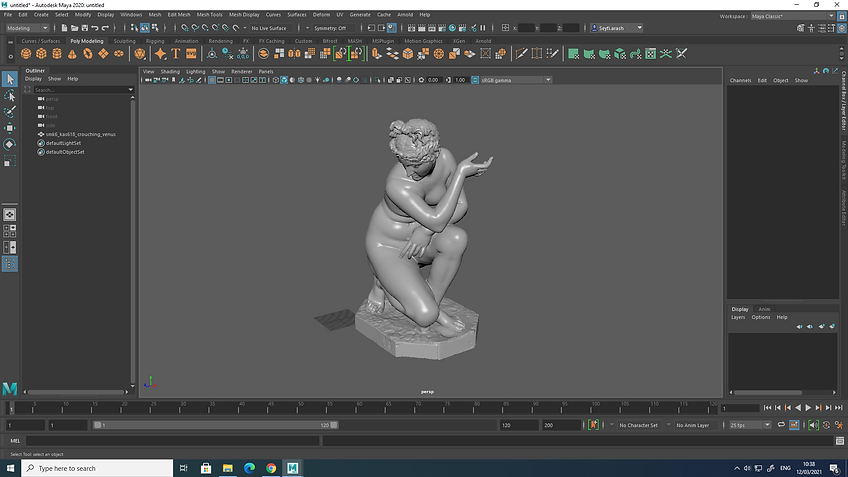Open the viewport Shading menu
The height and width of the screenshot is (477, 848).
(x=170, y=71)
